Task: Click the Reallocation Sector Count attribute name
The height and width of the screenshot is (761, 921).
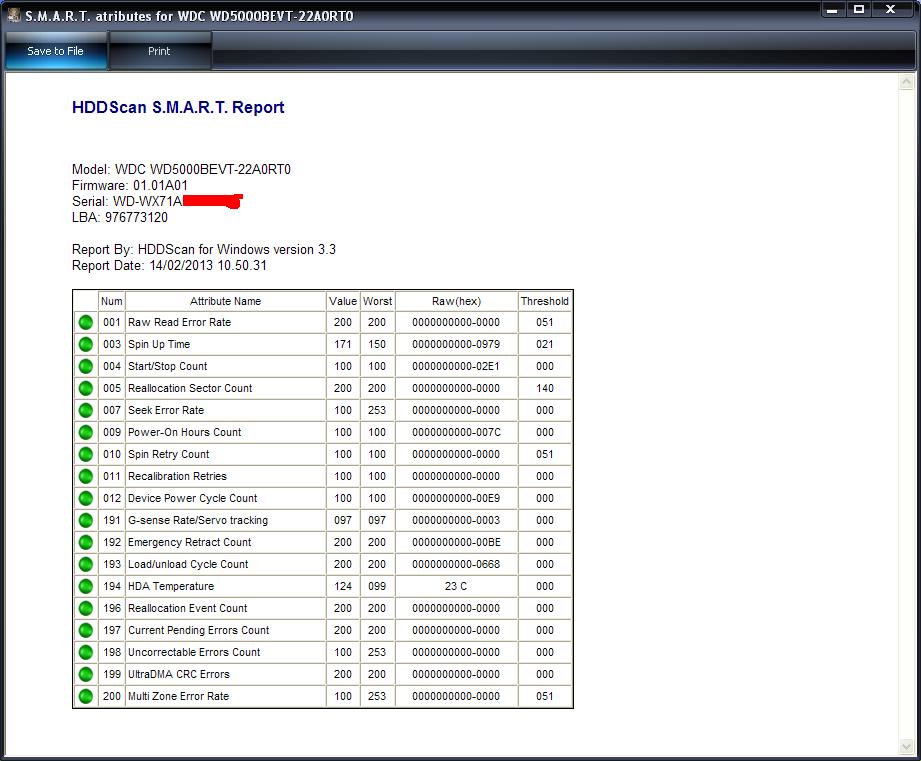Action: click(190, 388)
